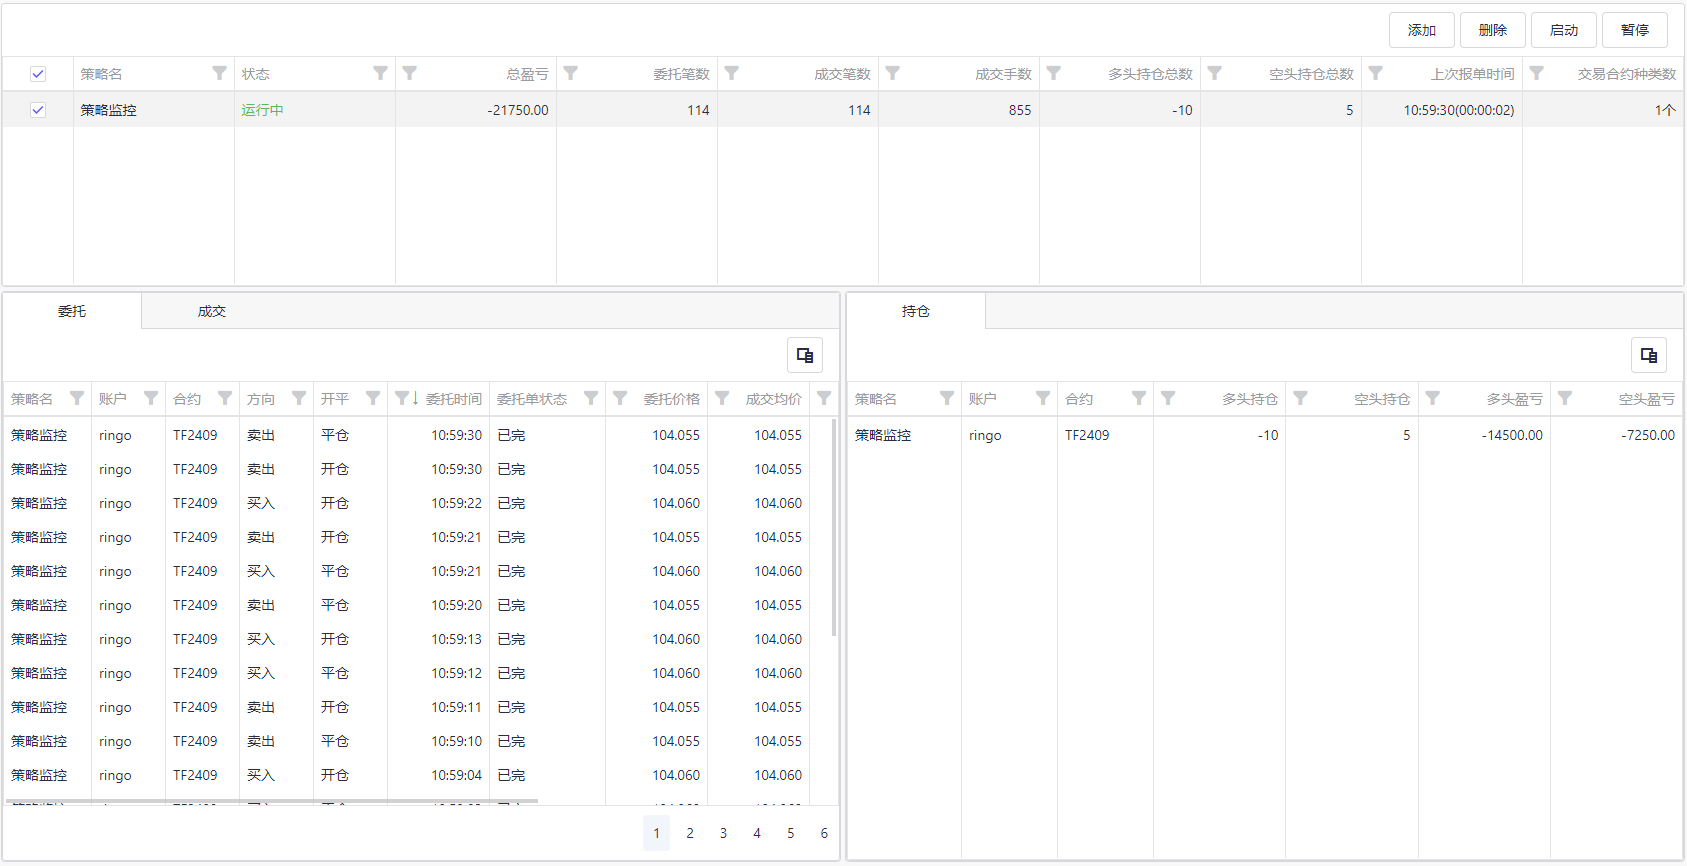Filter orders table by 委托价格
Viewport: 1687px width, 866px height.
[620, 398]
